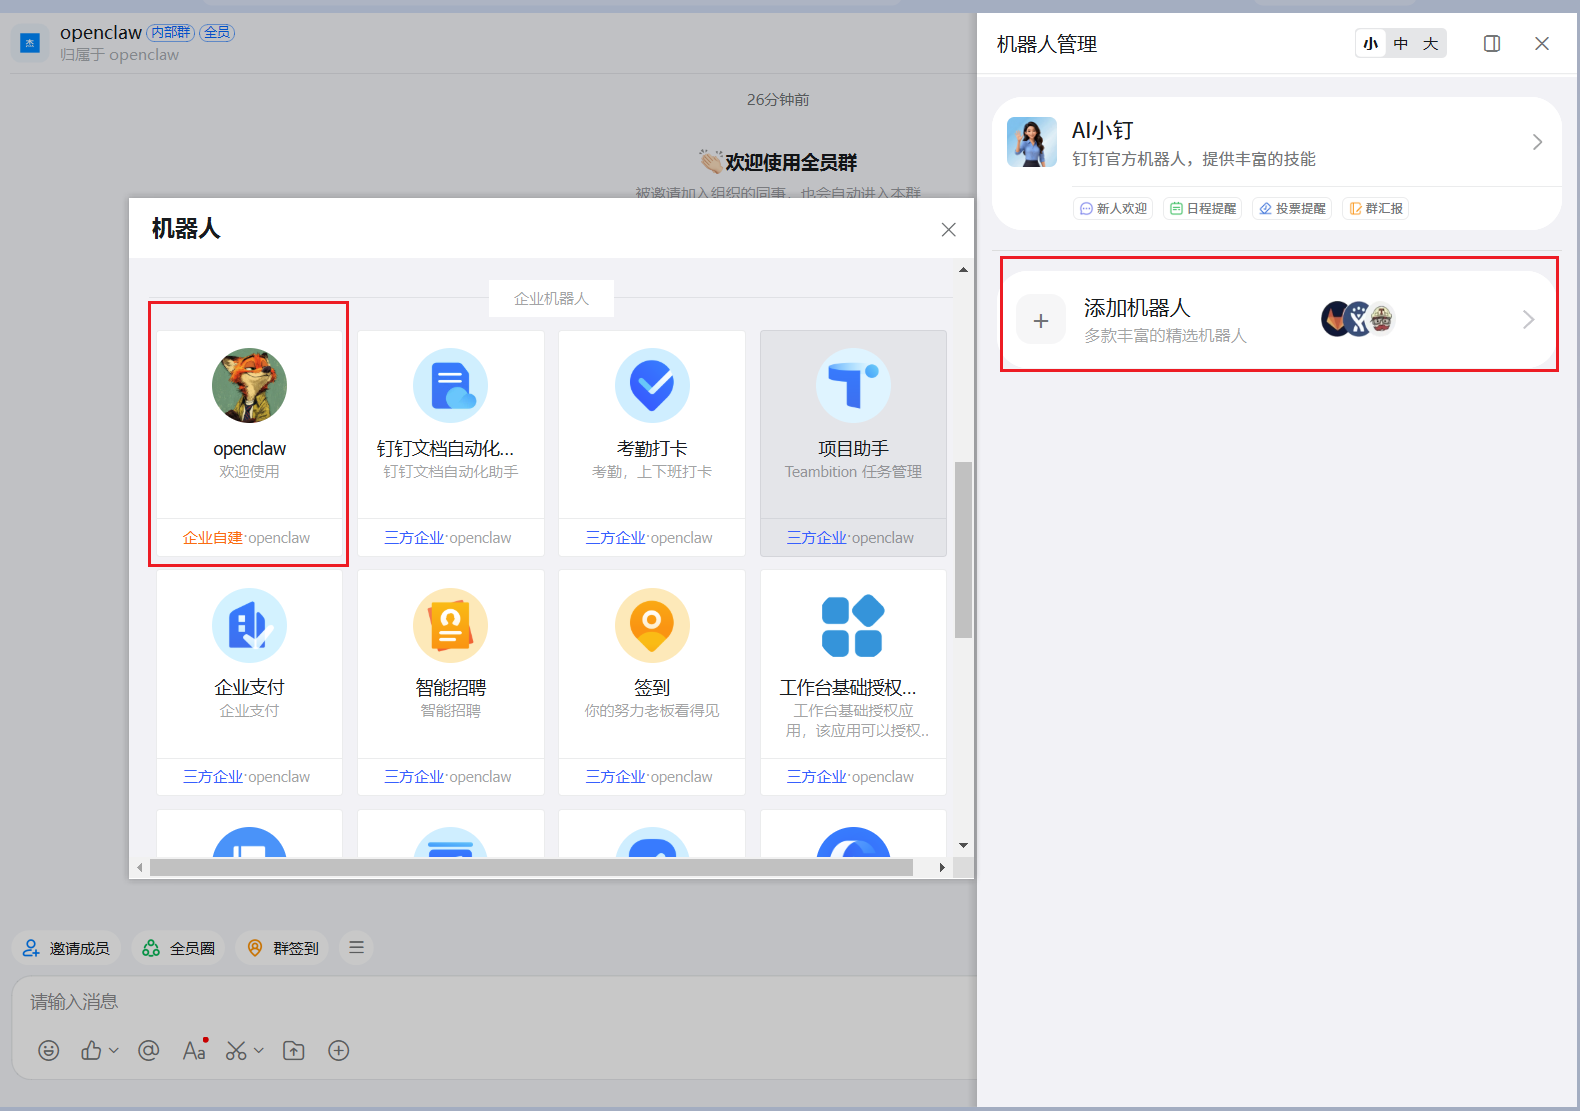Pick the 智能招聘 robot icon
1580x1111 pixels.
450,625
